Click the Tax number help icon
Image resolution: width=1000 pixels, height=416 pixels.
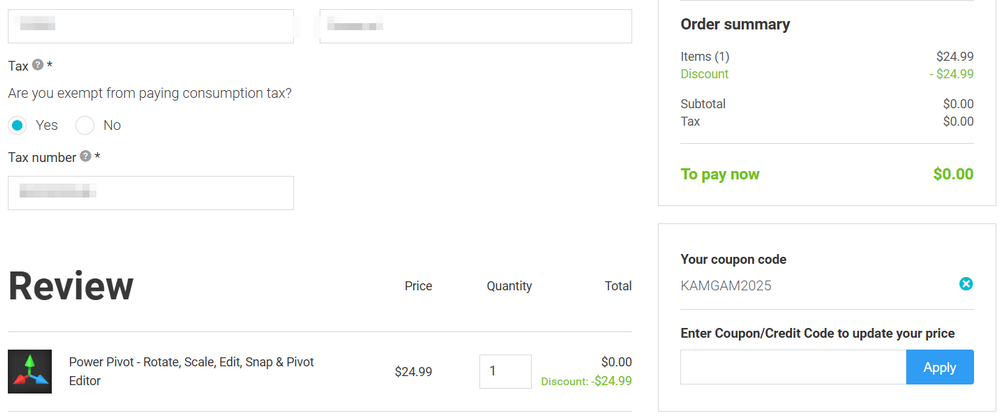pos(86,157)
